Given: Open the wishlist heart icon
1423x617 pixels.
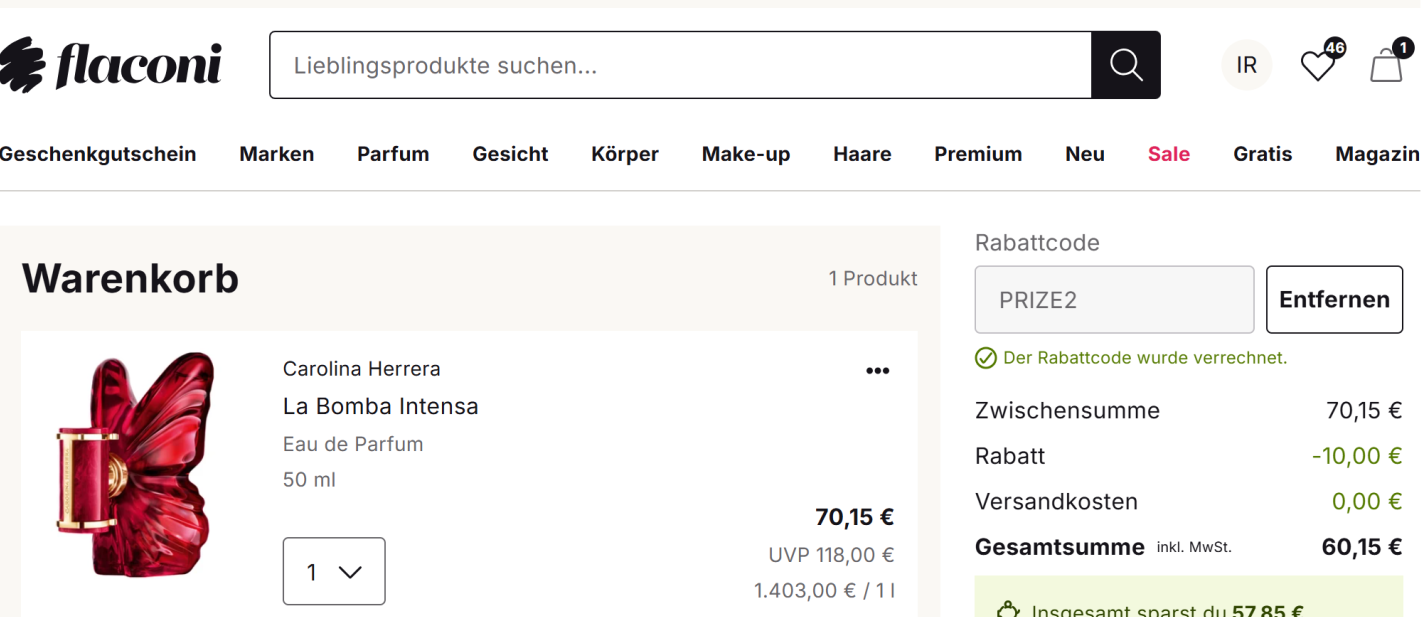Looking at the screenshot, I should pos(1318,66).
